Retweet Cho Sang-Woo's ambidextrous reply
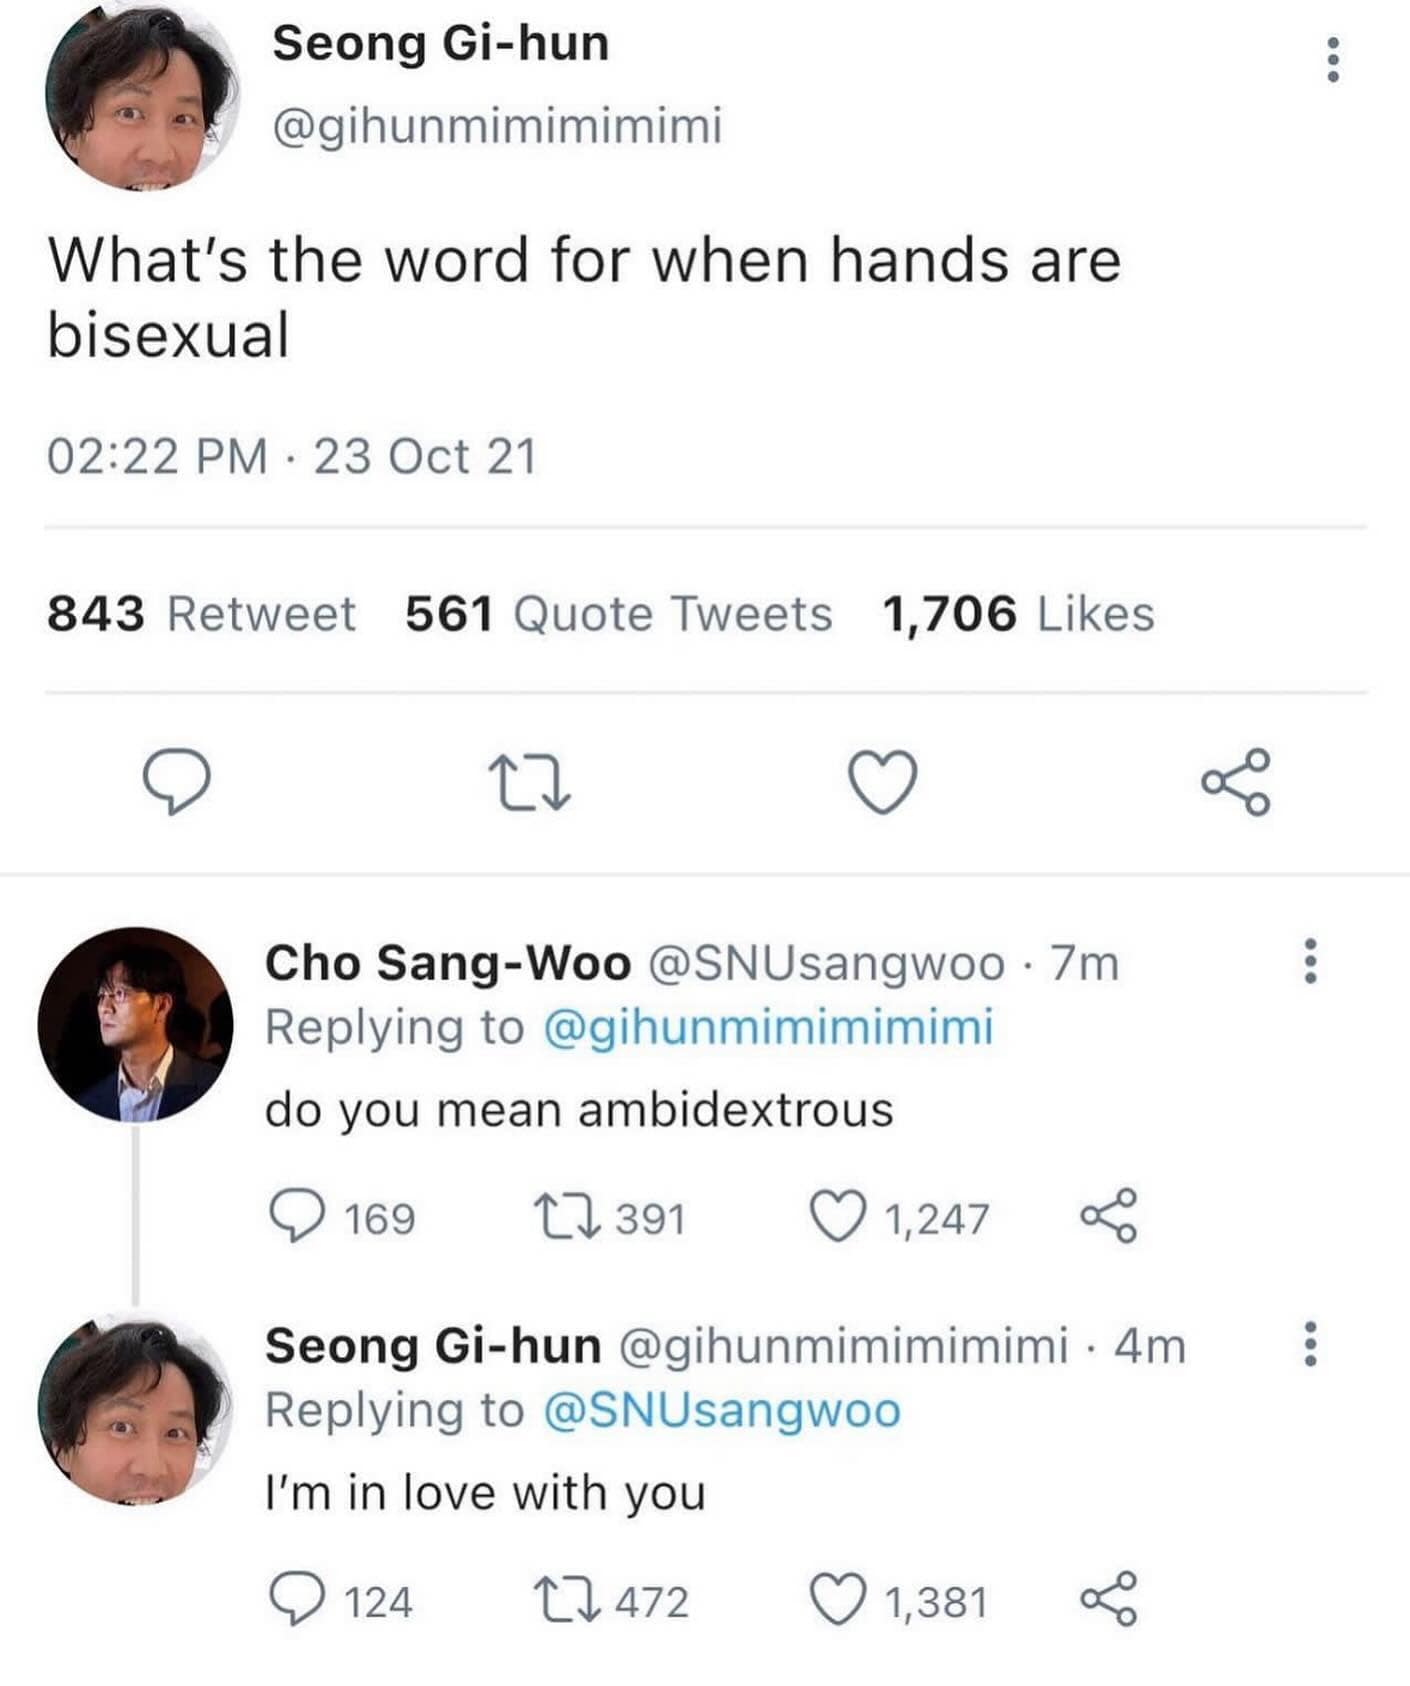1410x1686 pixels. 569,1217
